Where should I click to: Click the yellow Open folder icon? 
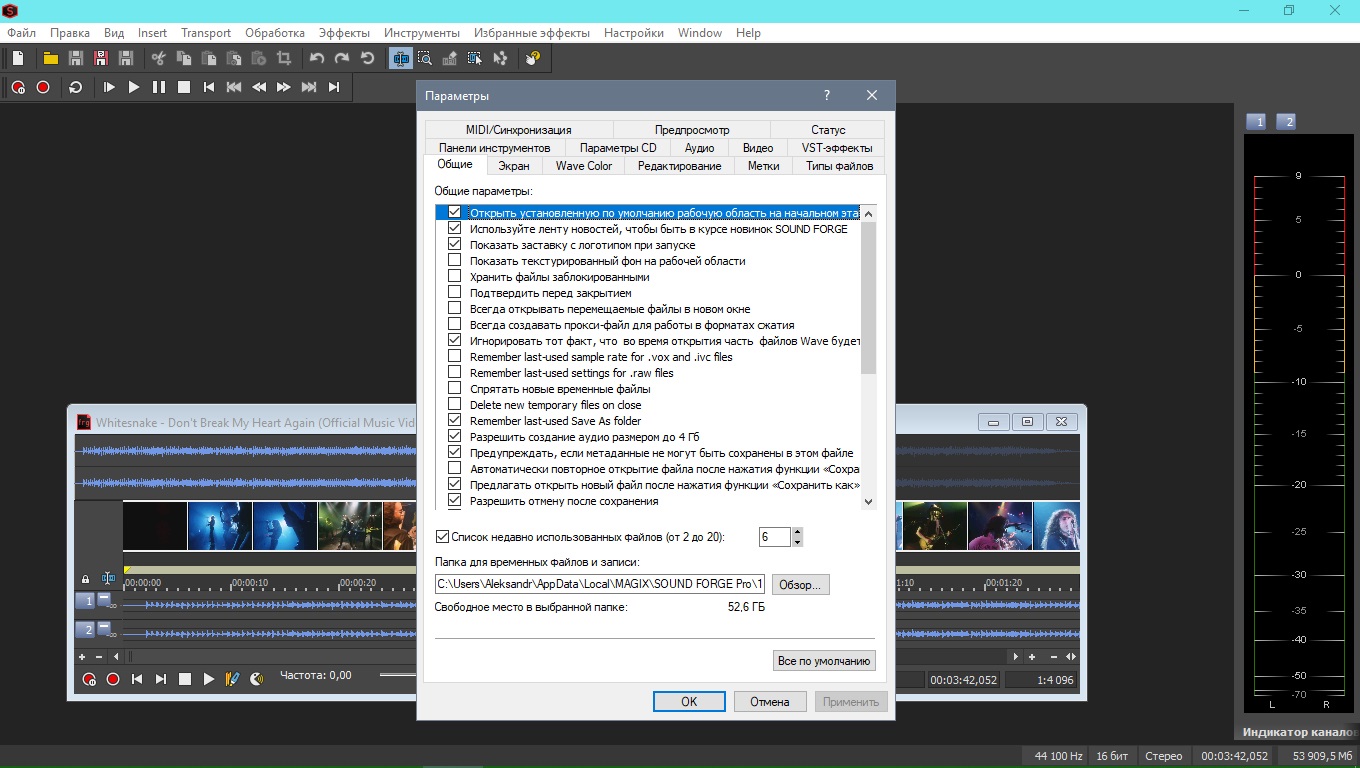click(50, 59)
